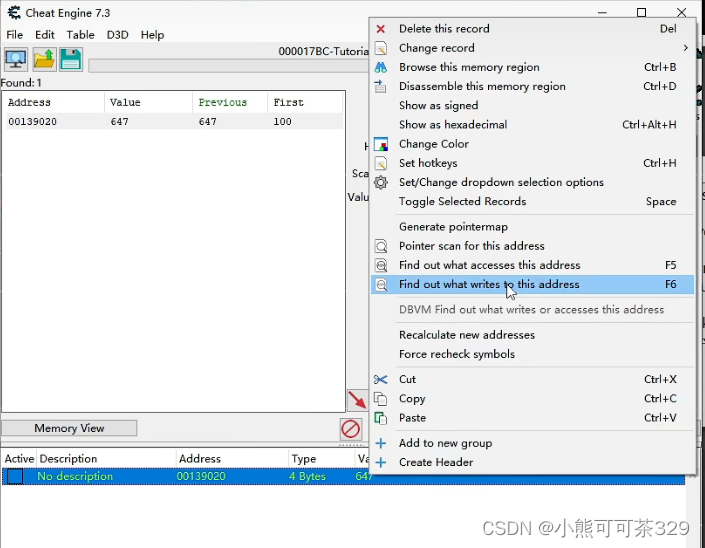Toggle Active checkbox for address 00139020

15,477
